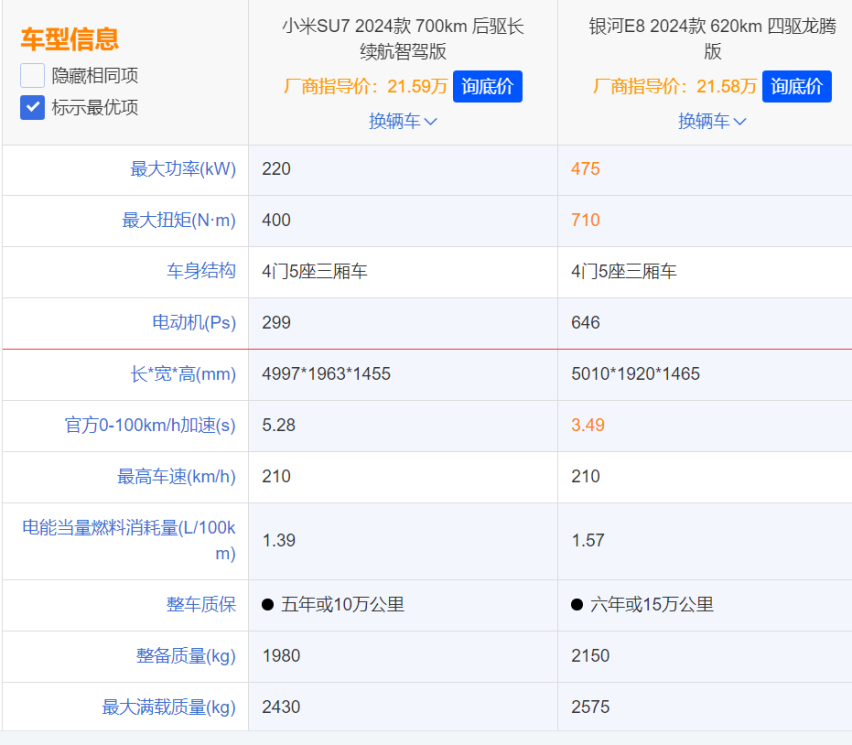
Task: Open the 银河E8 2024款 620km model title
Action: (712, 39)
